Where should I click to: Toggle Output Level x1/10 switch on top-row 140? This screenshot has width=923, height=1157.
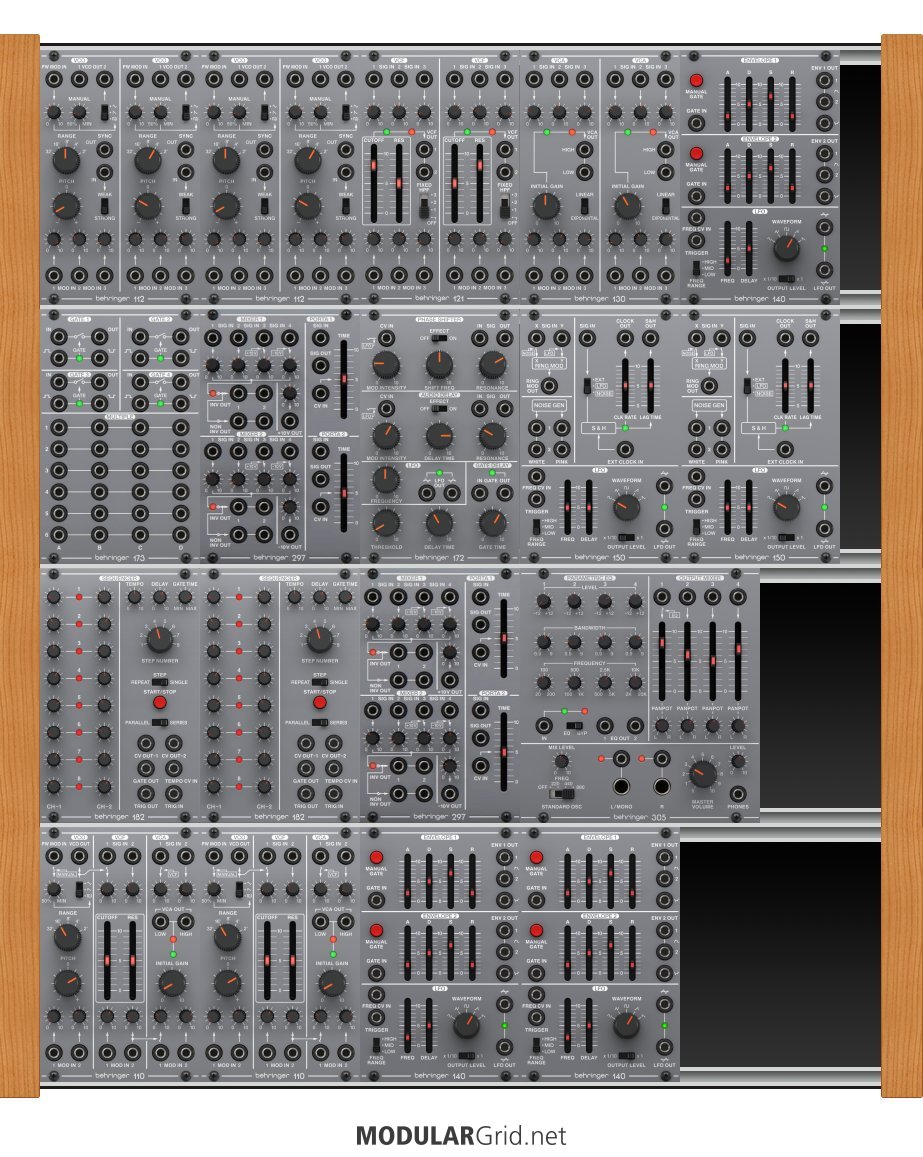click(787, 279)
